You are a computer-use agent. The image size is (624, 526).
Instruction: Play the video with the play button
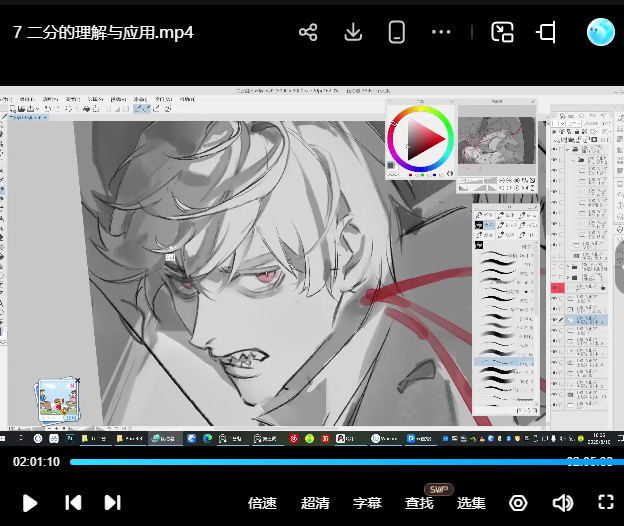(30, 503)
